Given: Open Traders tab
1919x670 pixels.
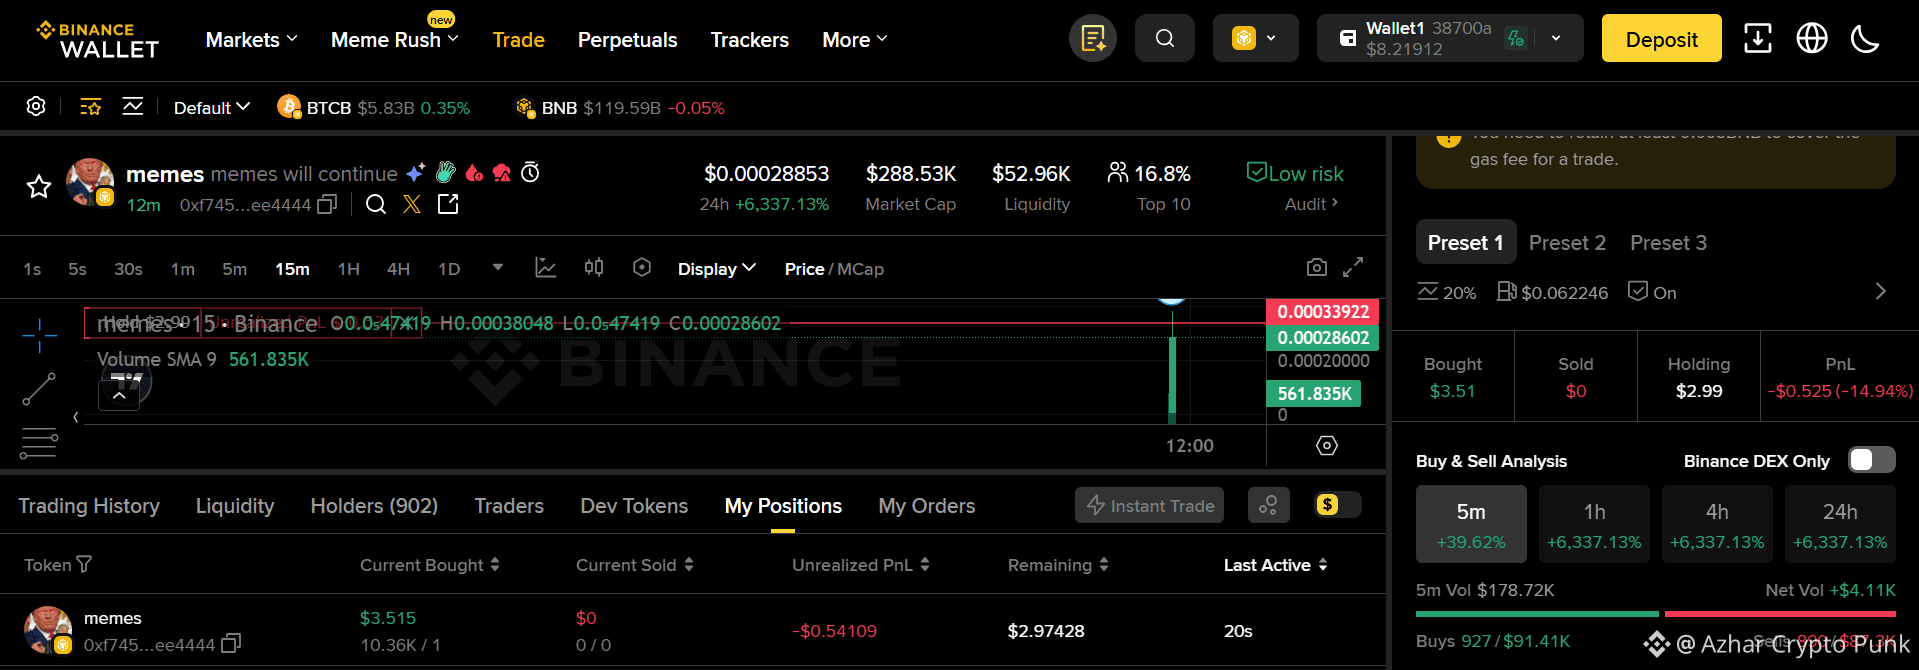Looking at the screenshot, I should 509,506.
